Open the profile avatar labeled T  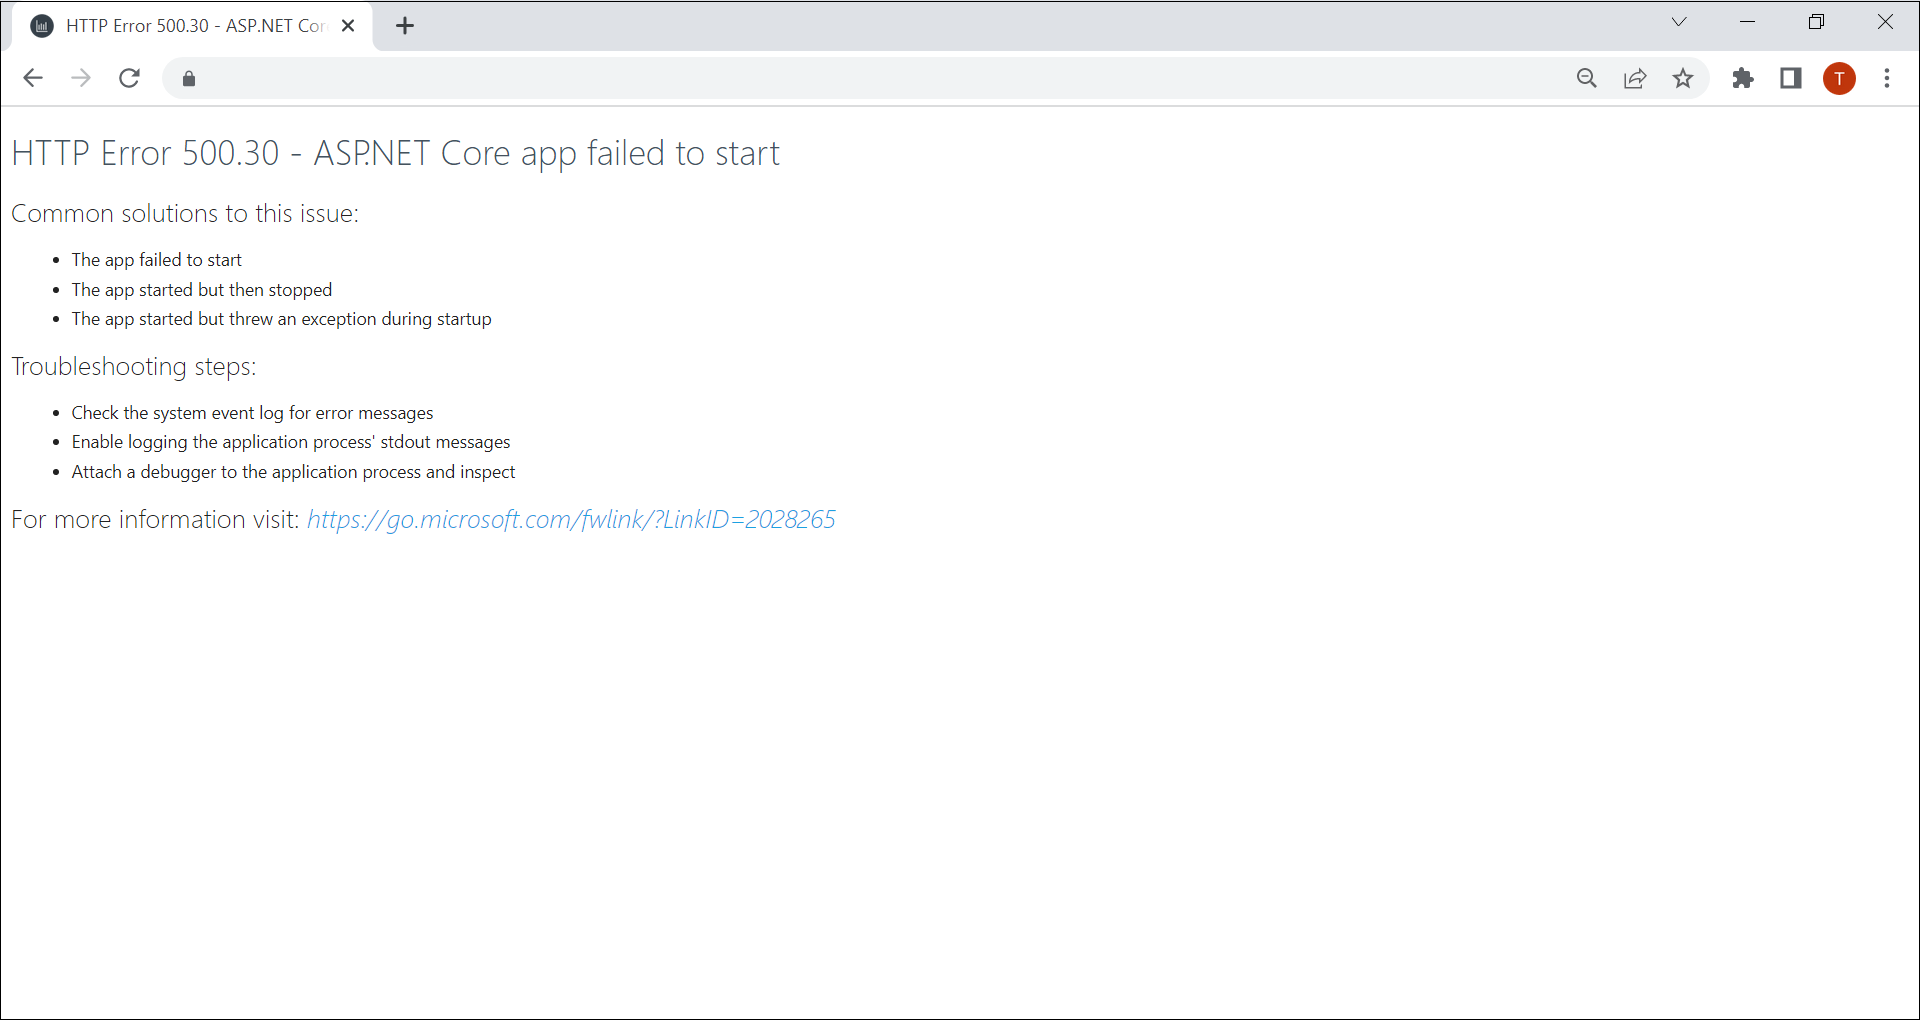(x=1839, y=78)
